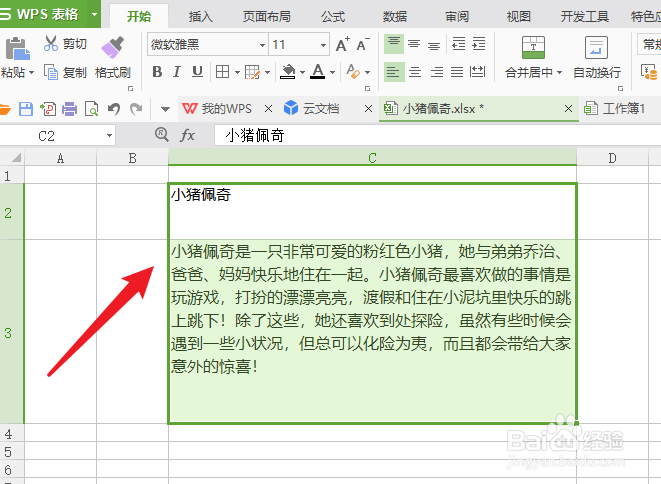Open the 页面布局 ribbon tab
The width and height of the screenshot is (661, 484).
(266, 16)
